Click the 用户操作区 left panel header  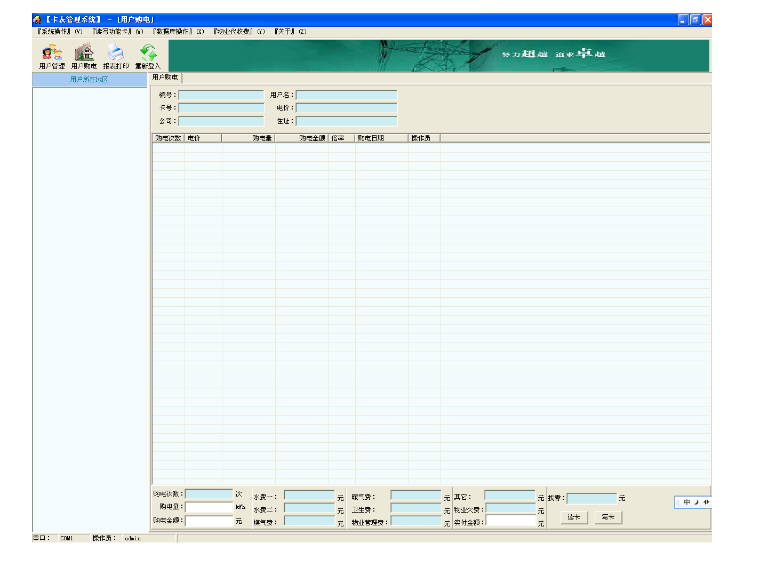[x=90, y=79]
